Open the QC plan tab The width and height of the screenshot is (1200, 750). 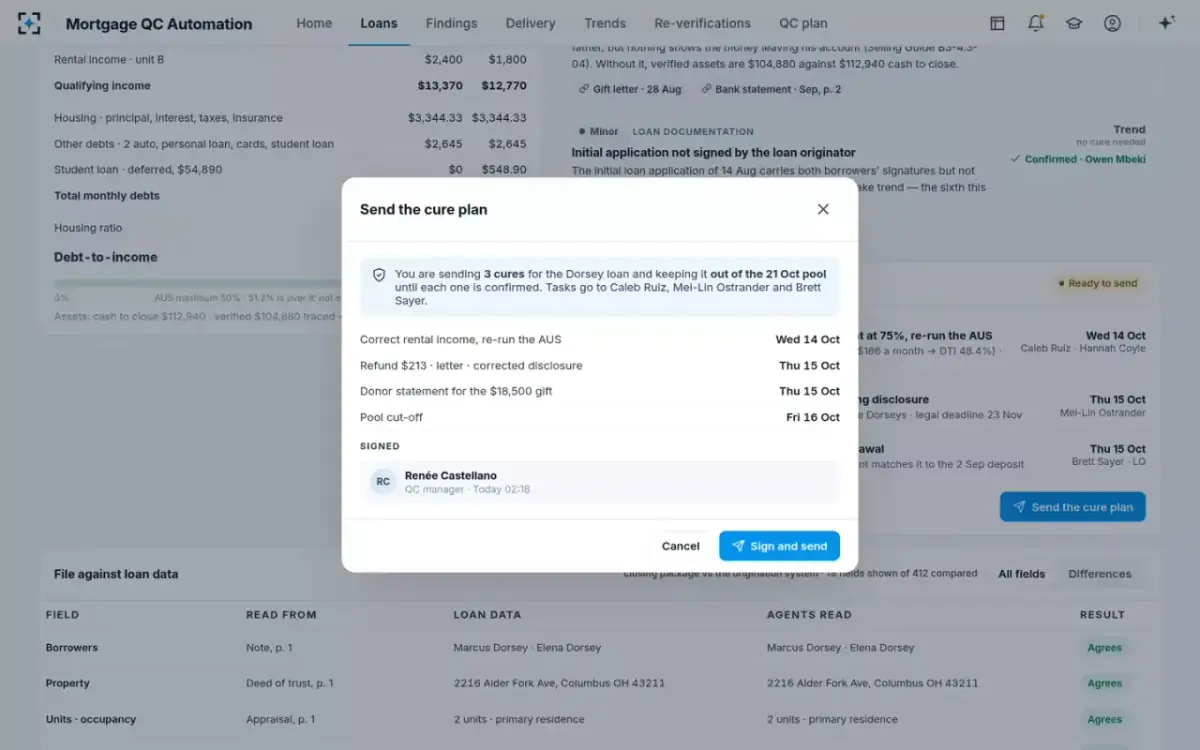tap(803, 23)
